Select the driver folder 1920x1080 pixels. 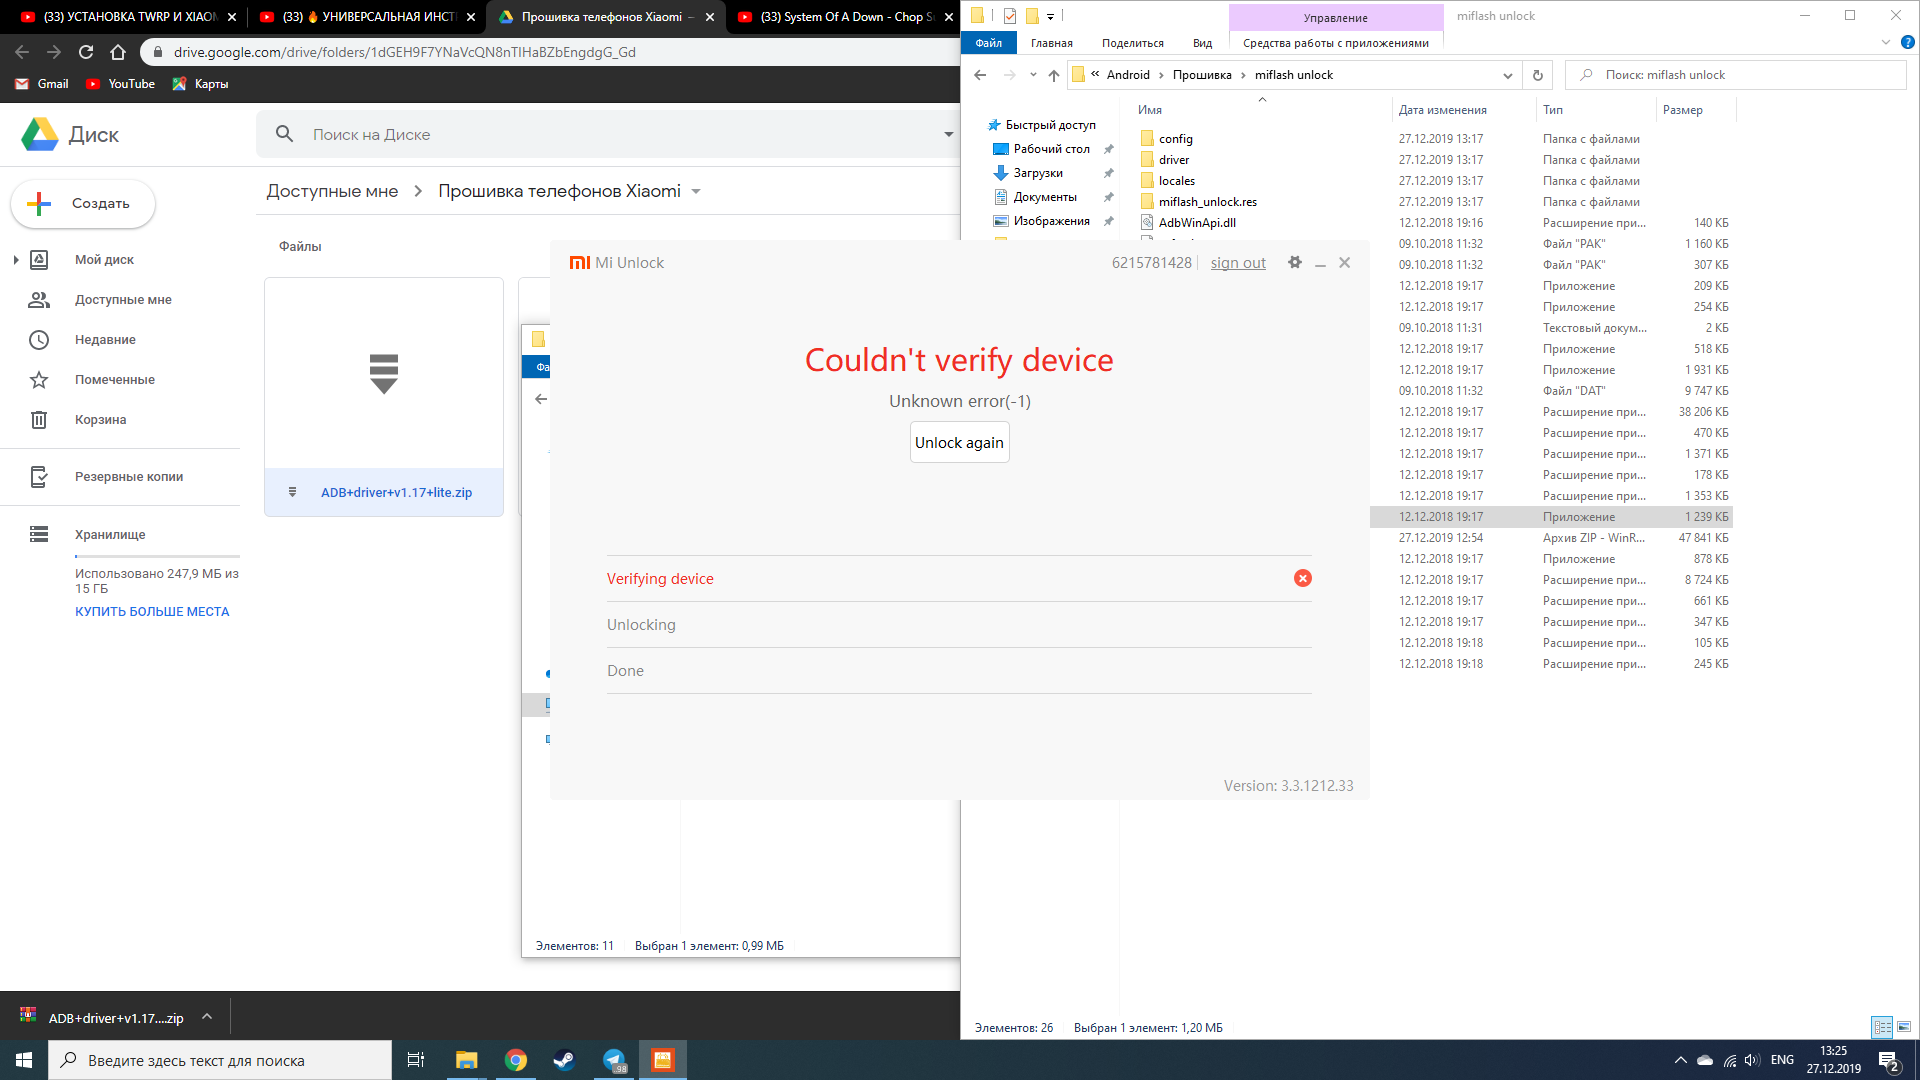point(1173,160)
